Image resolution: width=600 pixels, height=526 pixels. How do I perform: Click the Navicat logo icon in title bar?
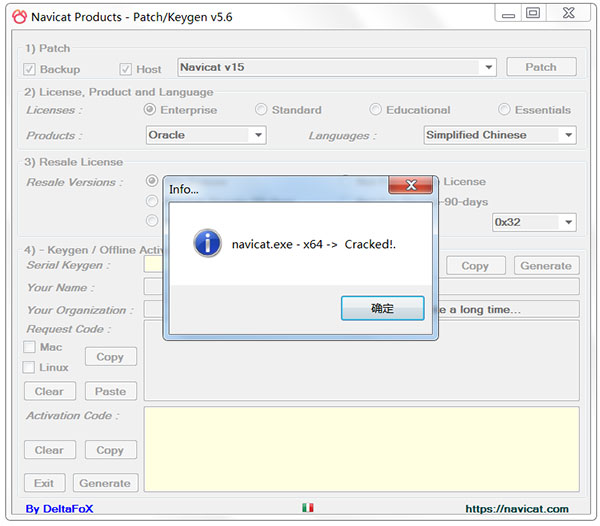pyautogui.click(x=19, y=17)
